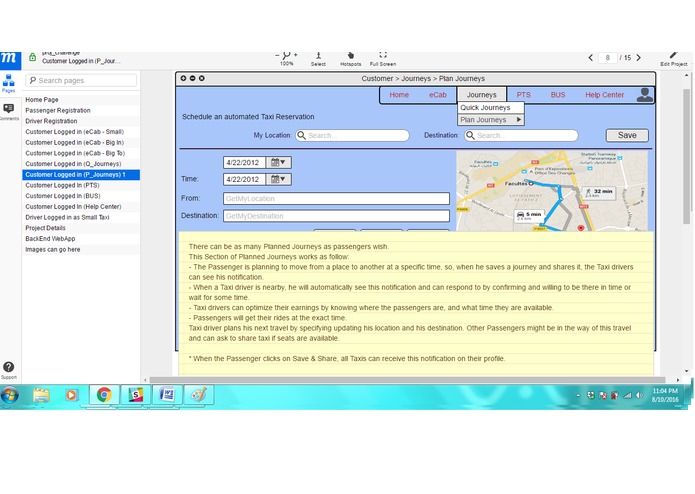Click the Search pages field

[x=81, y=80]
